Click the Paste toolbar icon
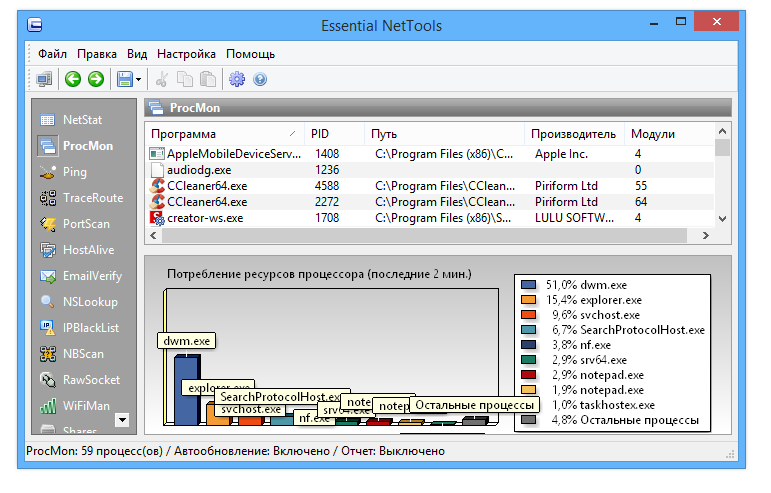 [x=208, y=79]
